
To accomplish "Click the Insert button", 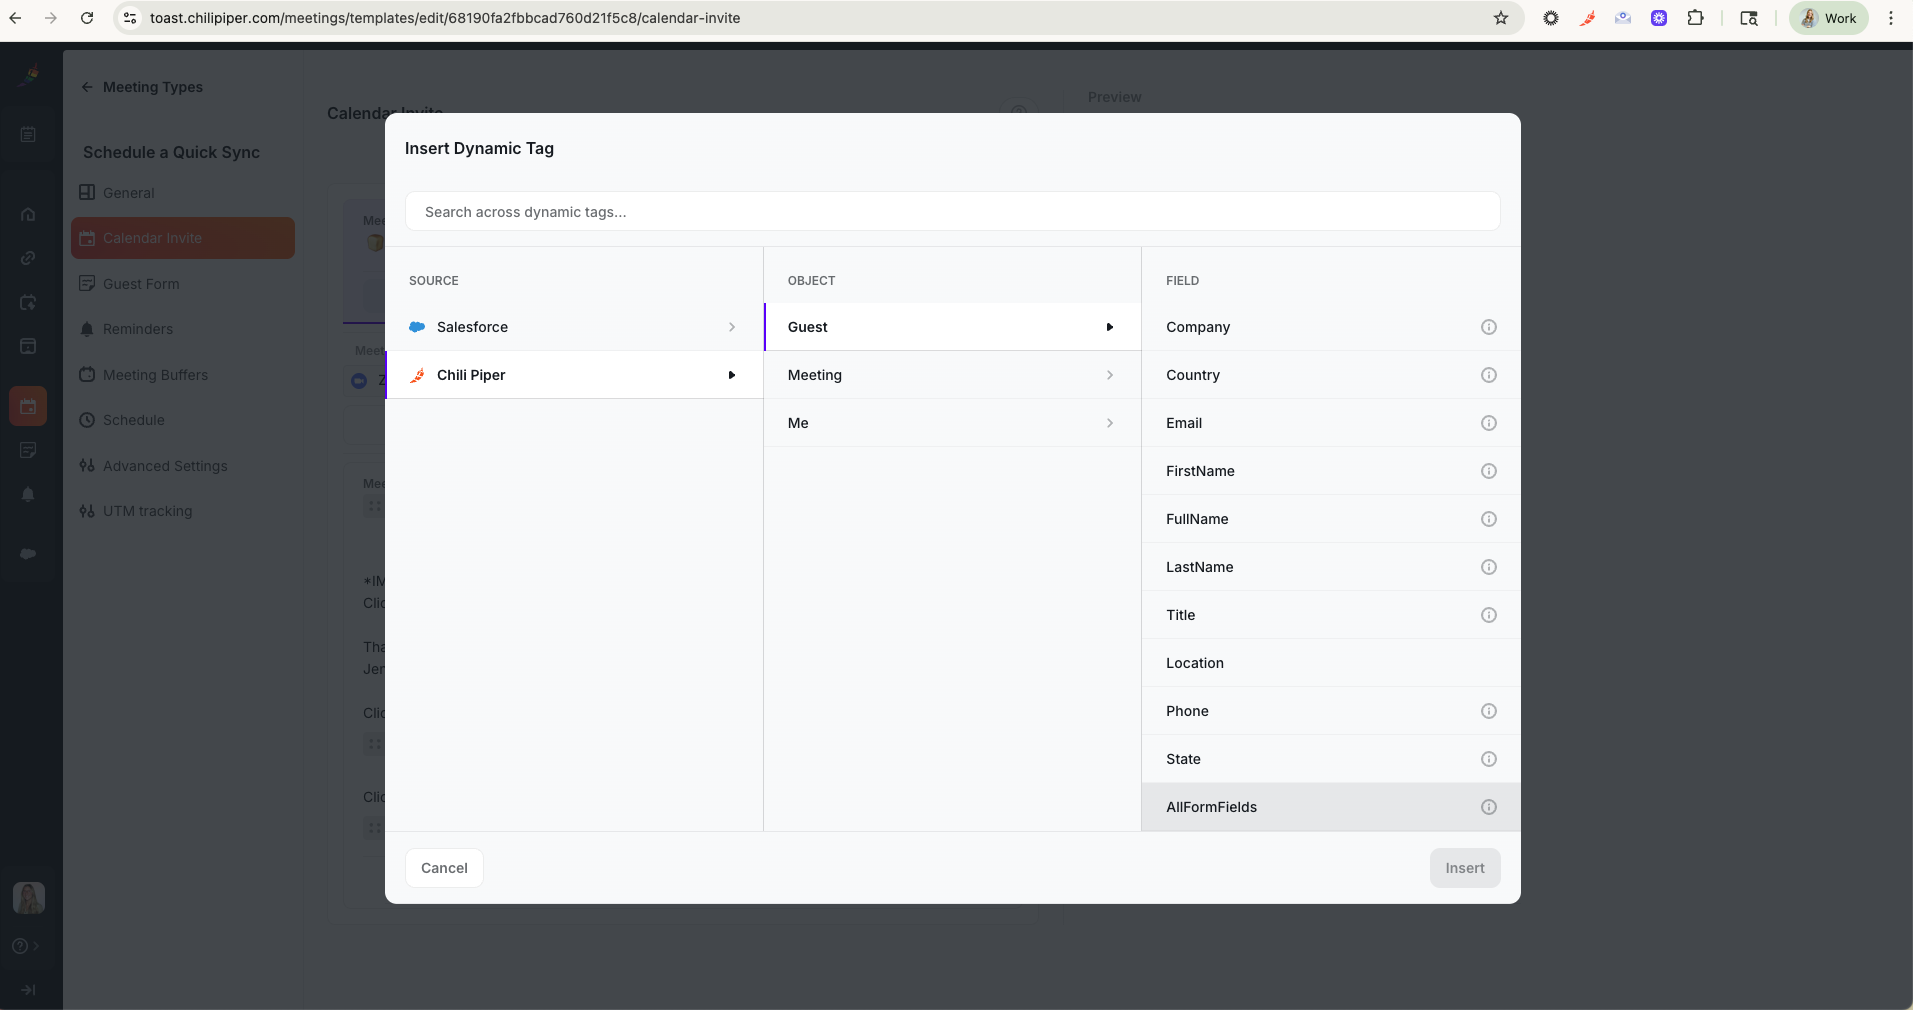I will (x=1464, y=868).
